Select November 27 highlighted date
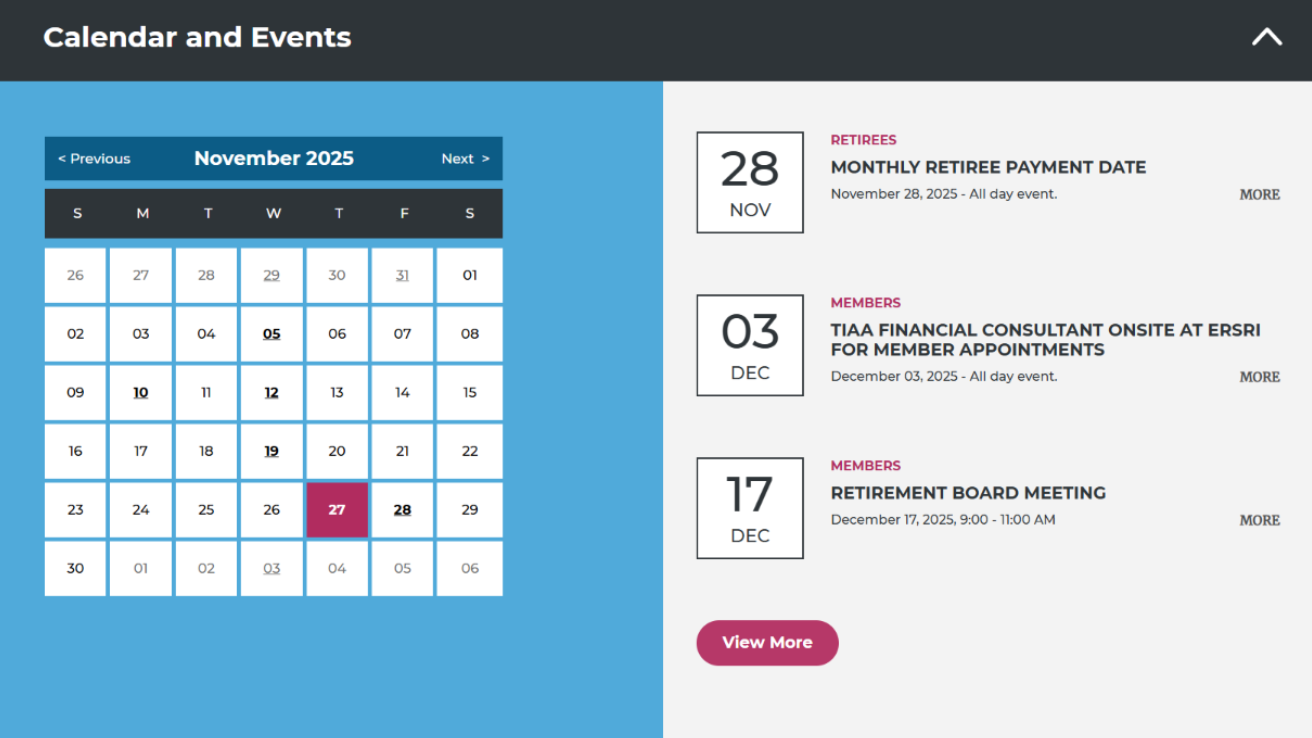1312x738 pixels. pos(337,510)
